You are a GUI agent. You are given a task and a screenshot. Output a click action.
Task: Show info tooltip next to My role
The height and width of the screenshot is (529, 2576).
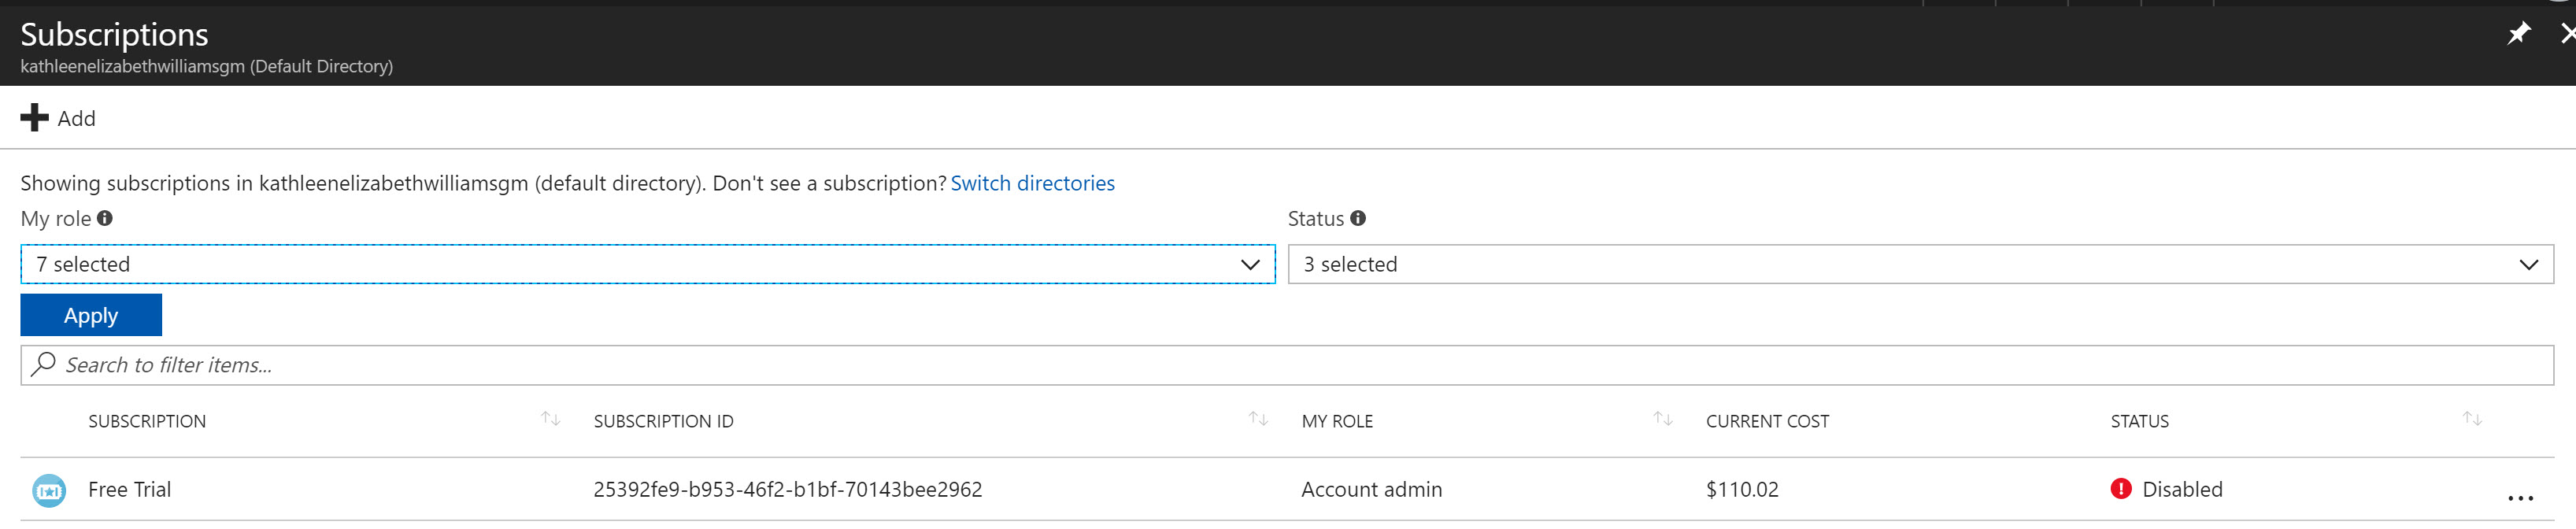point(105,218)
